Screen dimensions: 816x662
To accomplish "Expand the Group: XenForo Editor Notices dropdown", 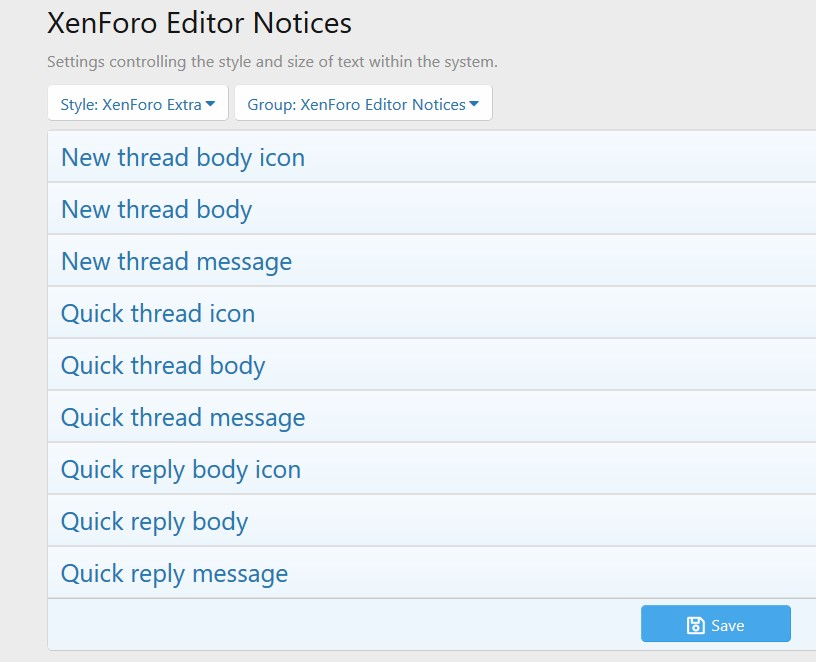I will [x=362, y=104].
